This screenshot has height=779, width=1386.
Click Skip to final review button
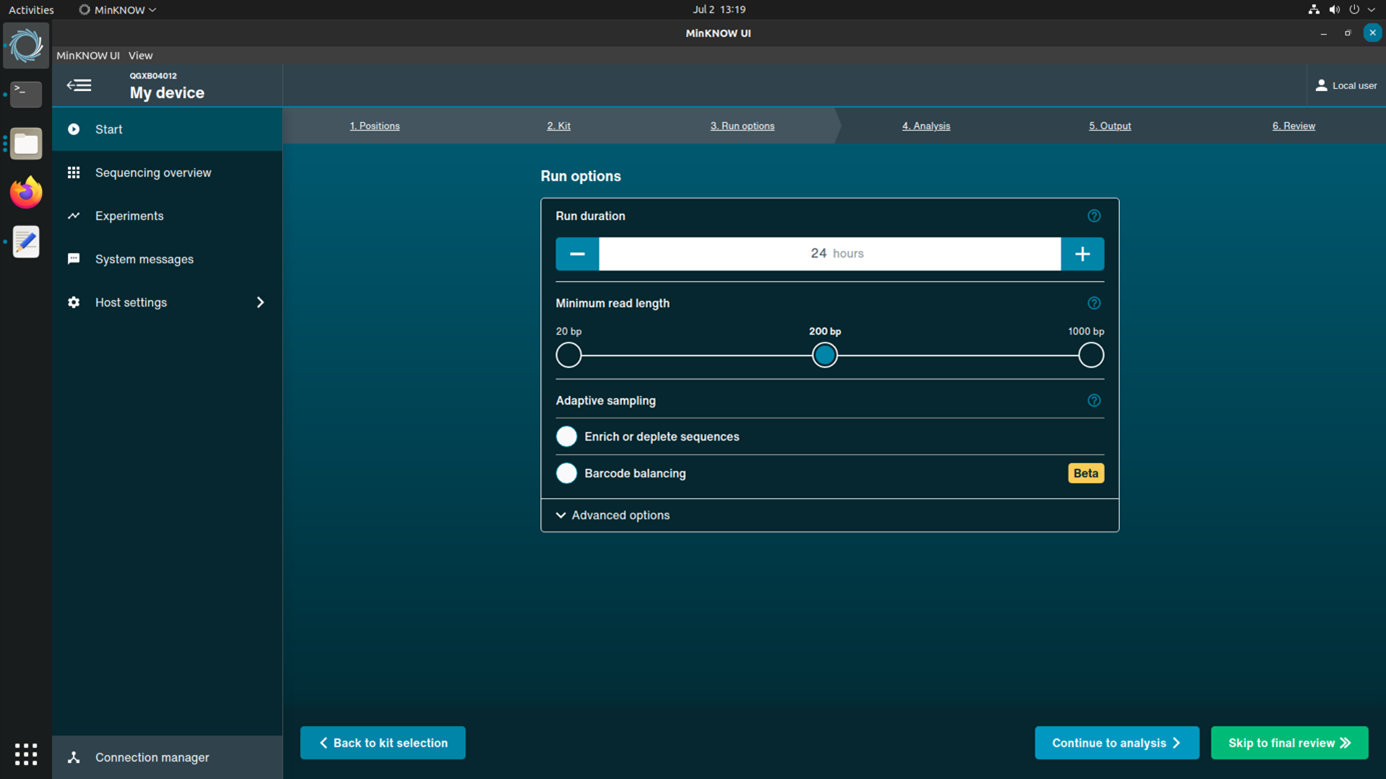(1289, 743)
